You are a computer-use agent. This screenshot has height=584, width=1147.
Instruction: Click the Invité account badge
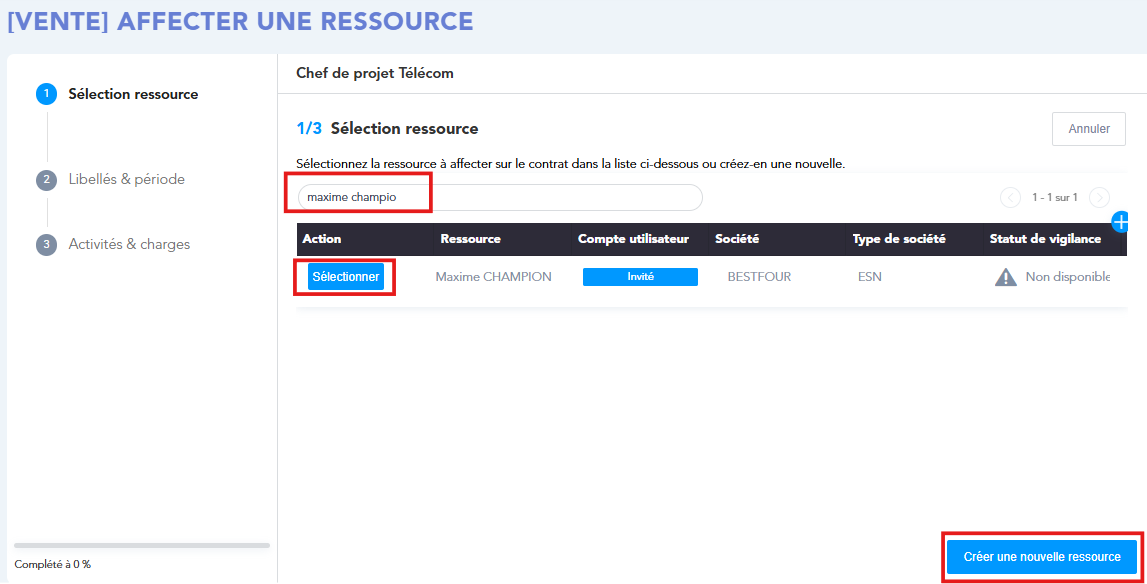640,277
